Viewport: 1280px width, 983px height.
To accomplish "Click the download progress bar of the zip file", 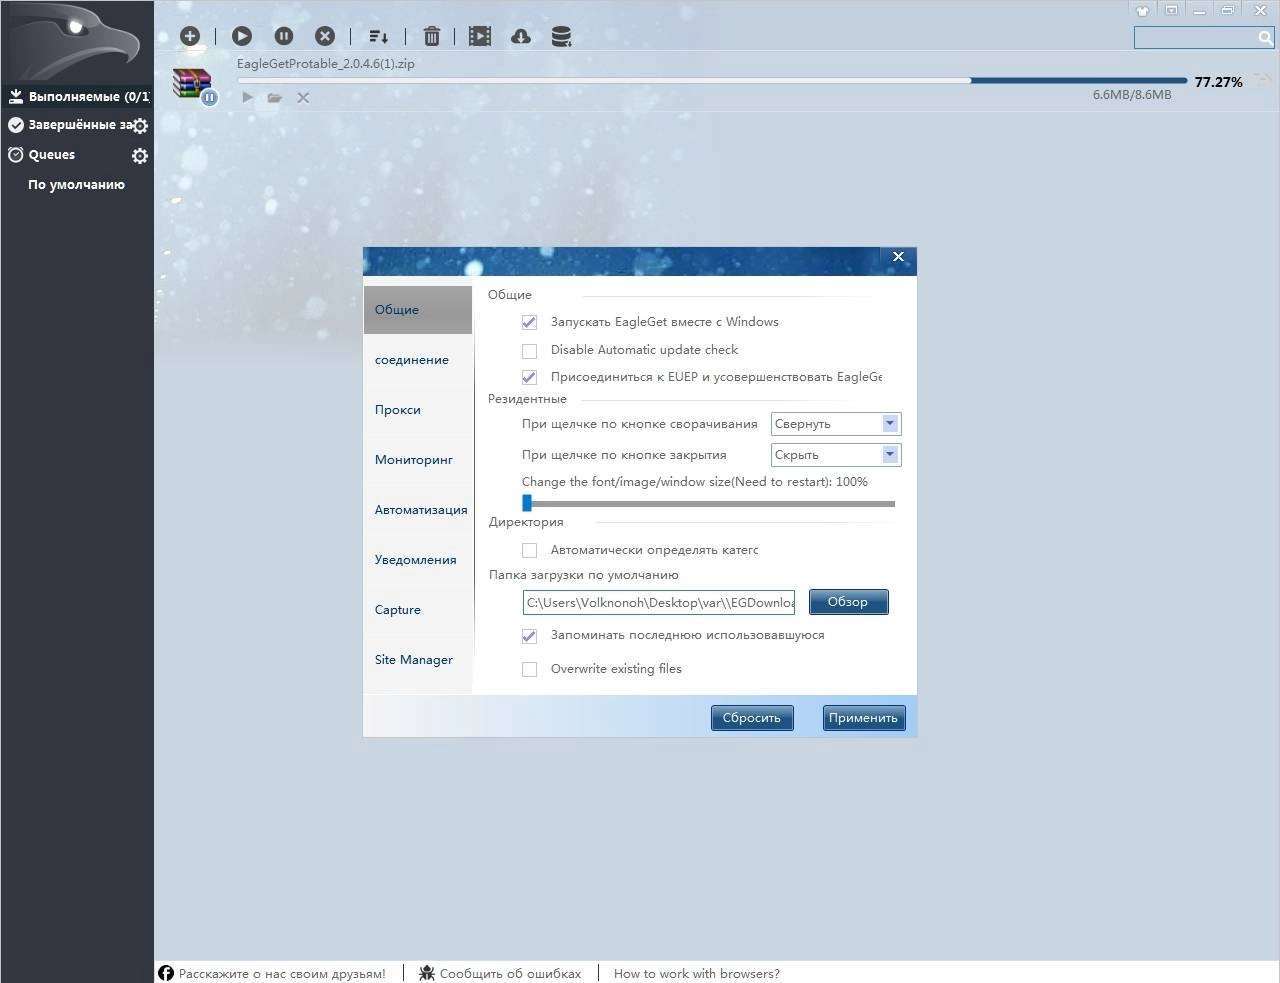I will pos(712,81).
